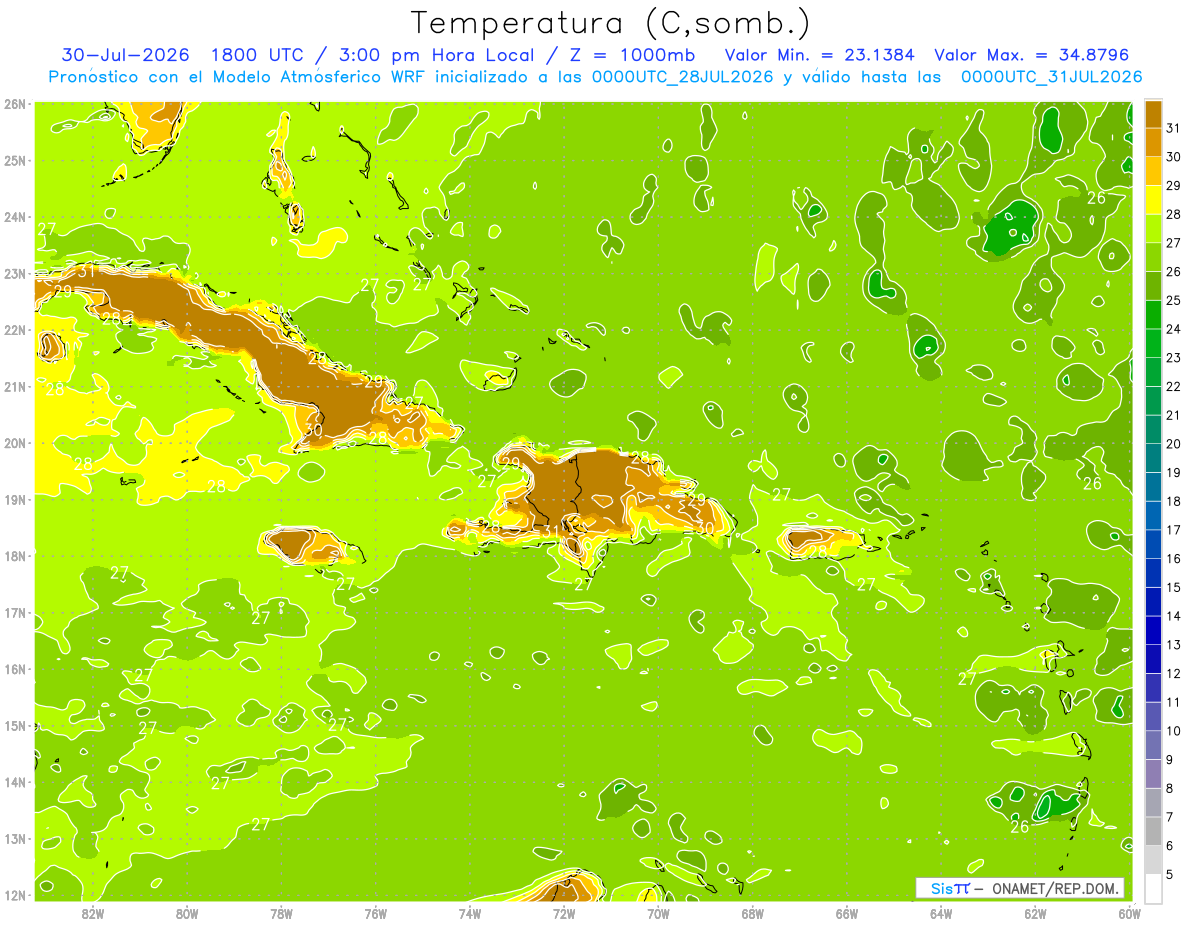Click the "22" label on the color bar legend
Screen dimensions: 1200x927
1174,386
